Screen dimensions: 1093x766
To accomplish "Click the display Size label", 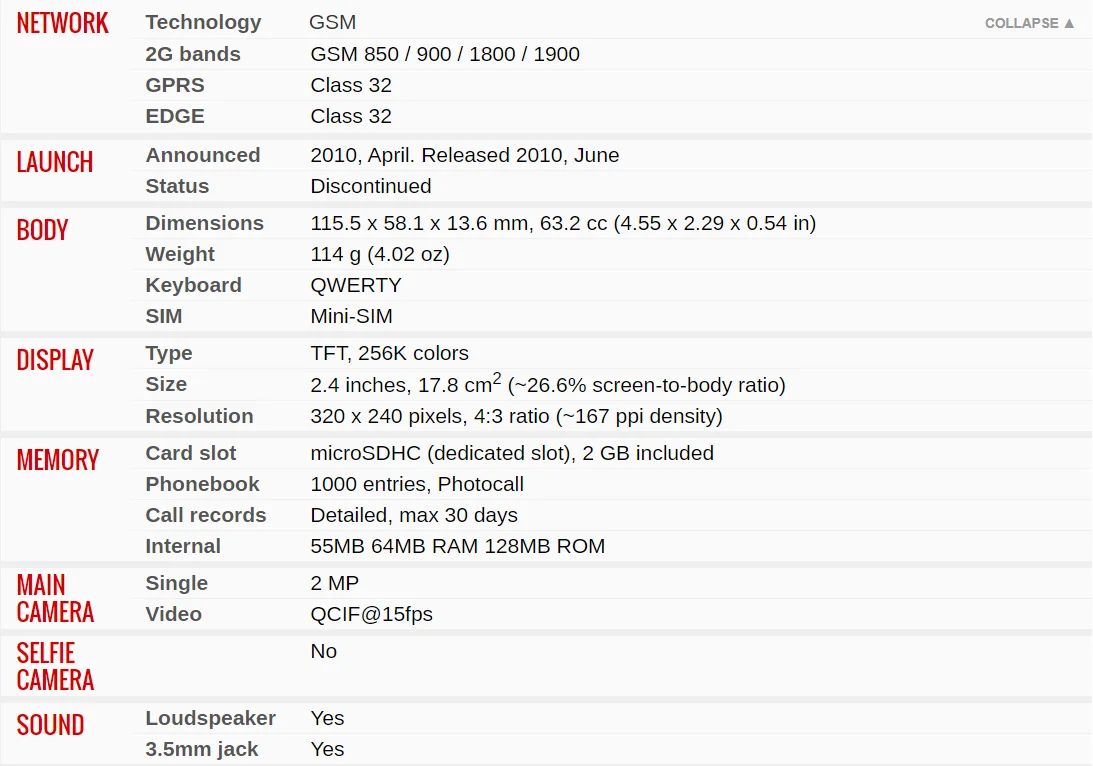I will point(166,384).
